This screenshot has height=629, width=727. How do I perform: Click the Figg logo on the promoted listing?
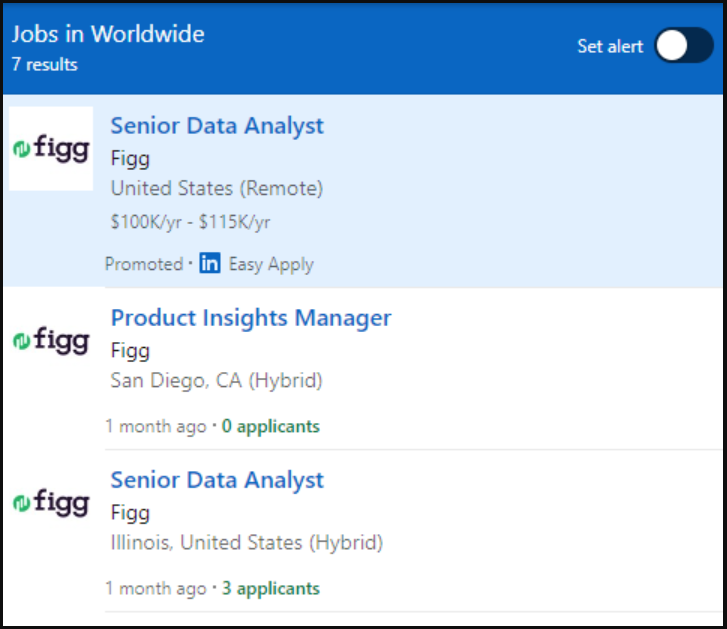[51, 148]
